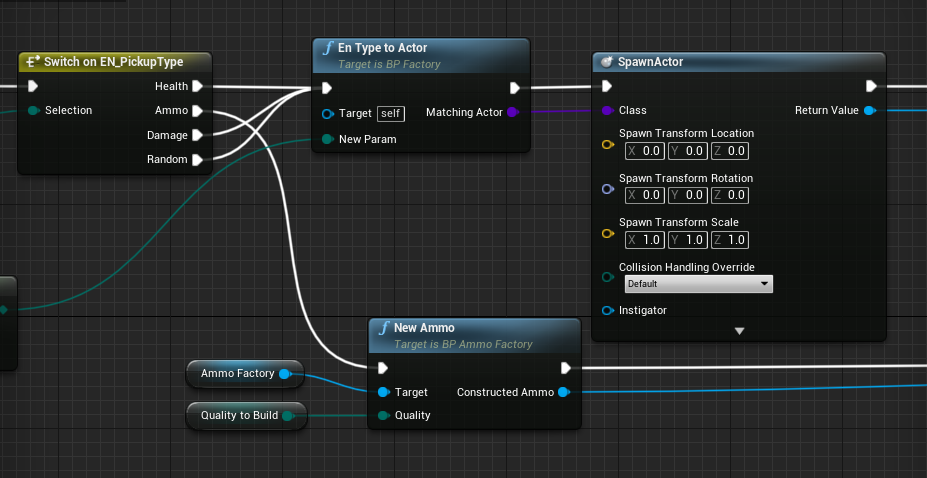The height and width of the screenshot is (478, 927).
Task: Click the Matching Actor output pin
Action: tap(513, 112)
